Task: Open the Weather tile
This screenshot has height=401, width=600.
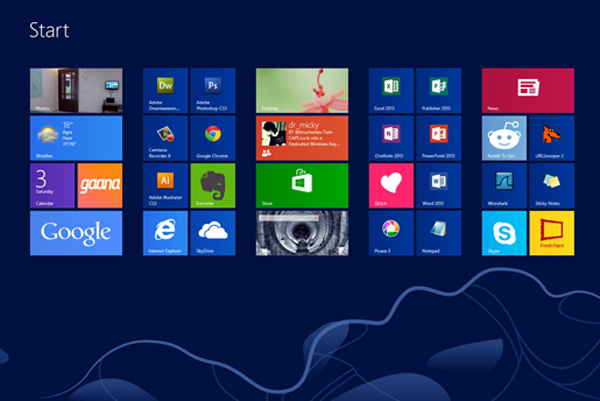Action: click(x=76, y=138)
